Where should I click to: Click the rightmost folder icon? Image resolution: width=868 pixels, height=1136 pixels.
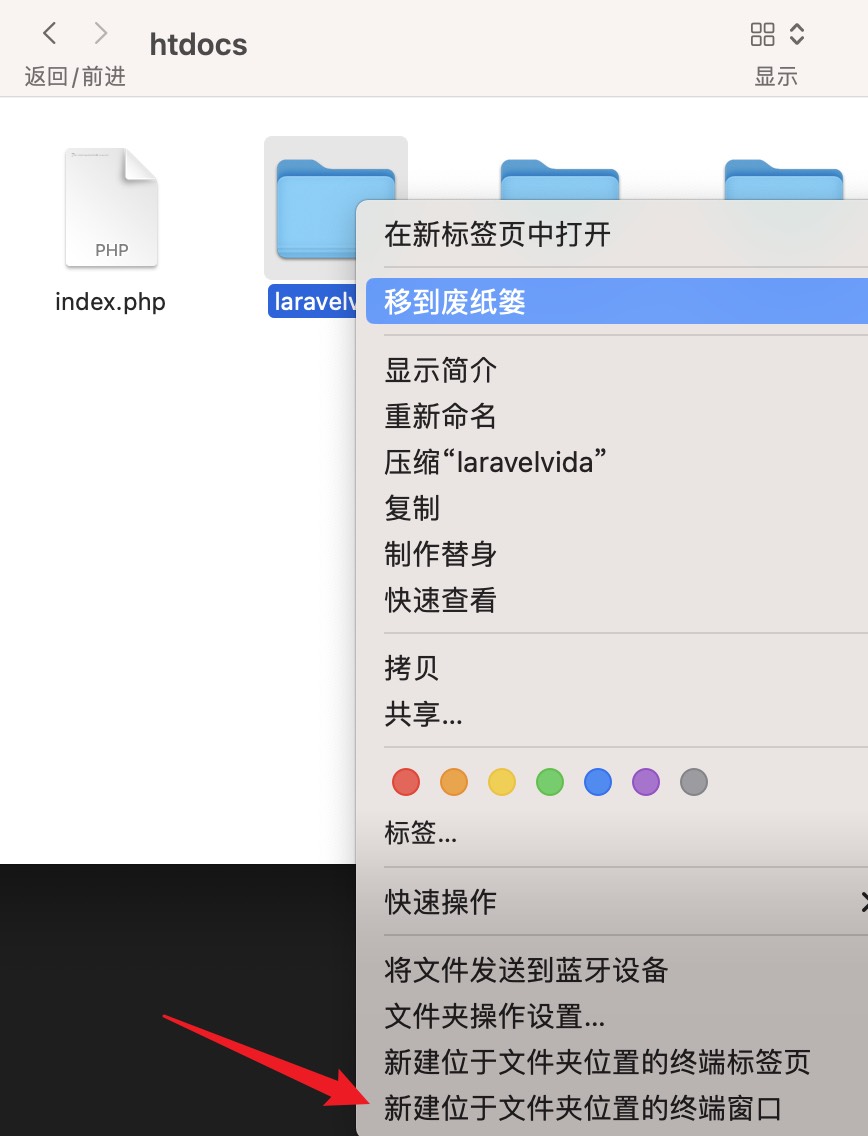click(783, 180)
